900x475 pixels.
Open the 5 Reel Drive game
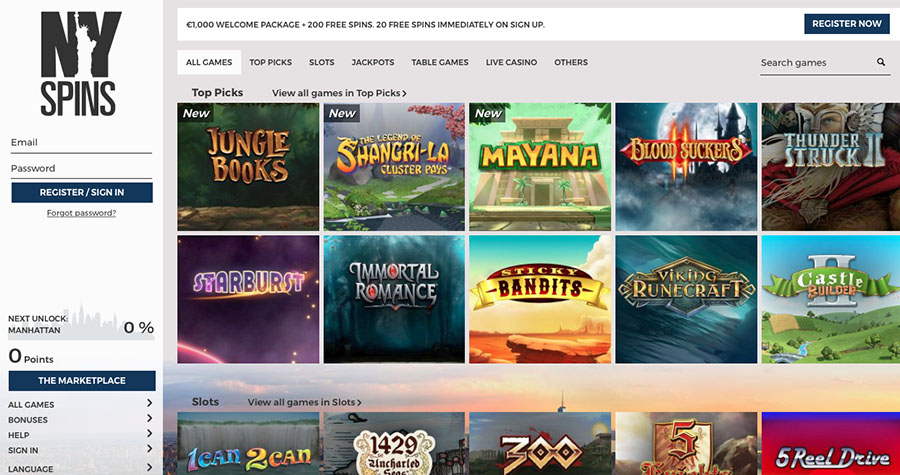pos(831,443)
